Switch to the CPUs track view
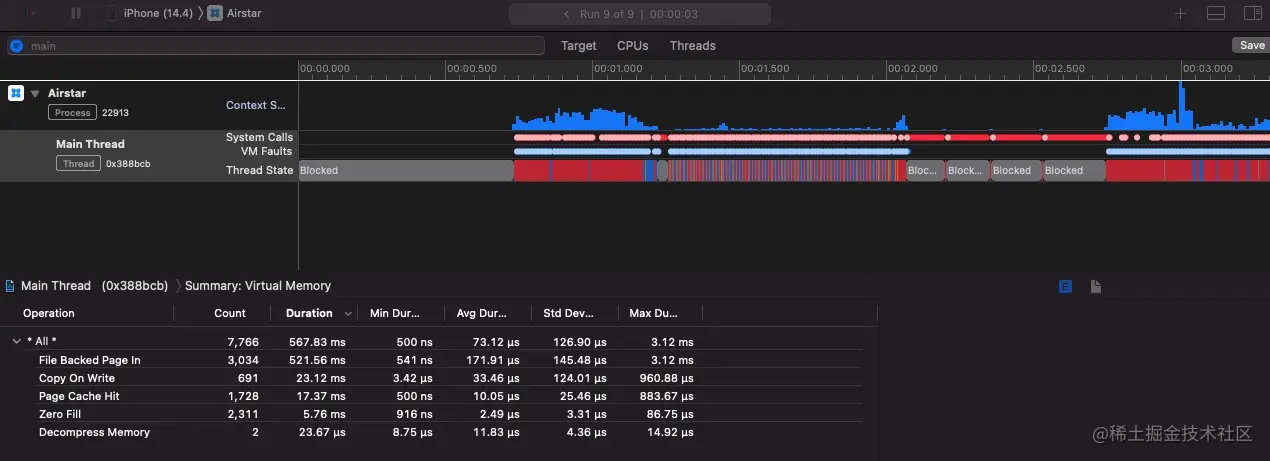This screenshot has width=1270, height=461. click(x=632, y=46)
